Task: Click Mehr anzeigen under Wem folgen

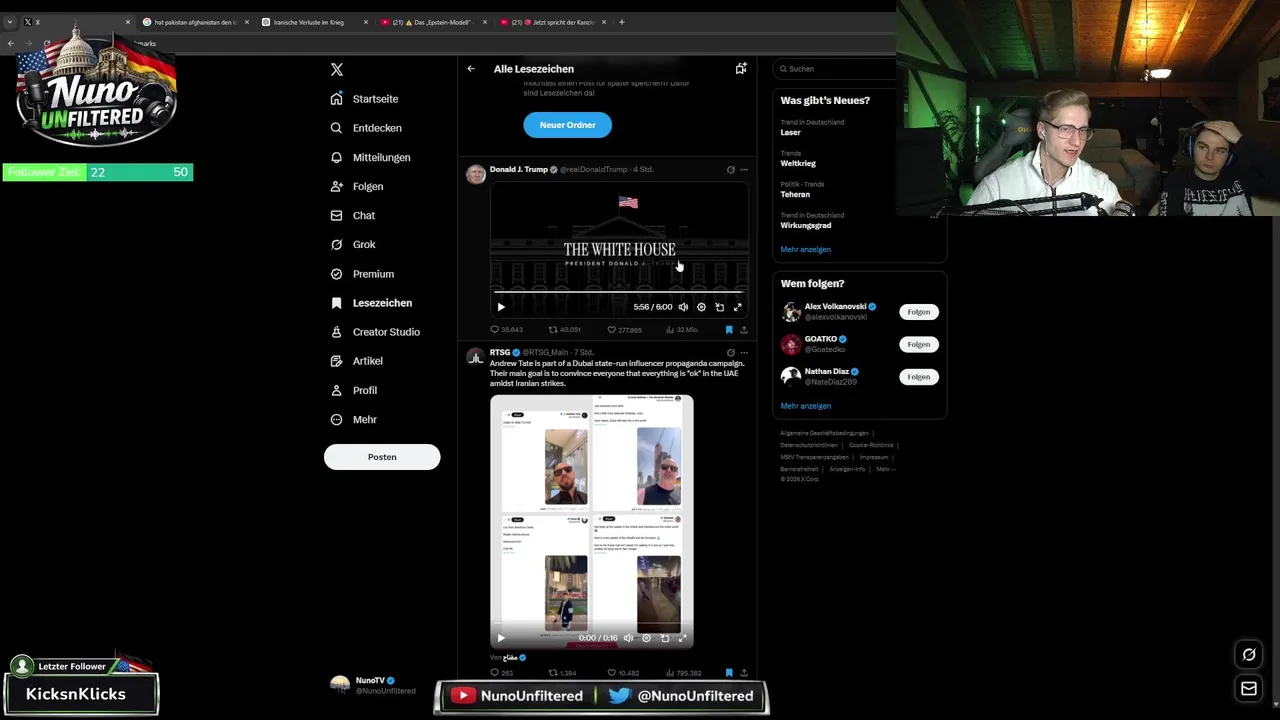Action: (x=806, y=406)
